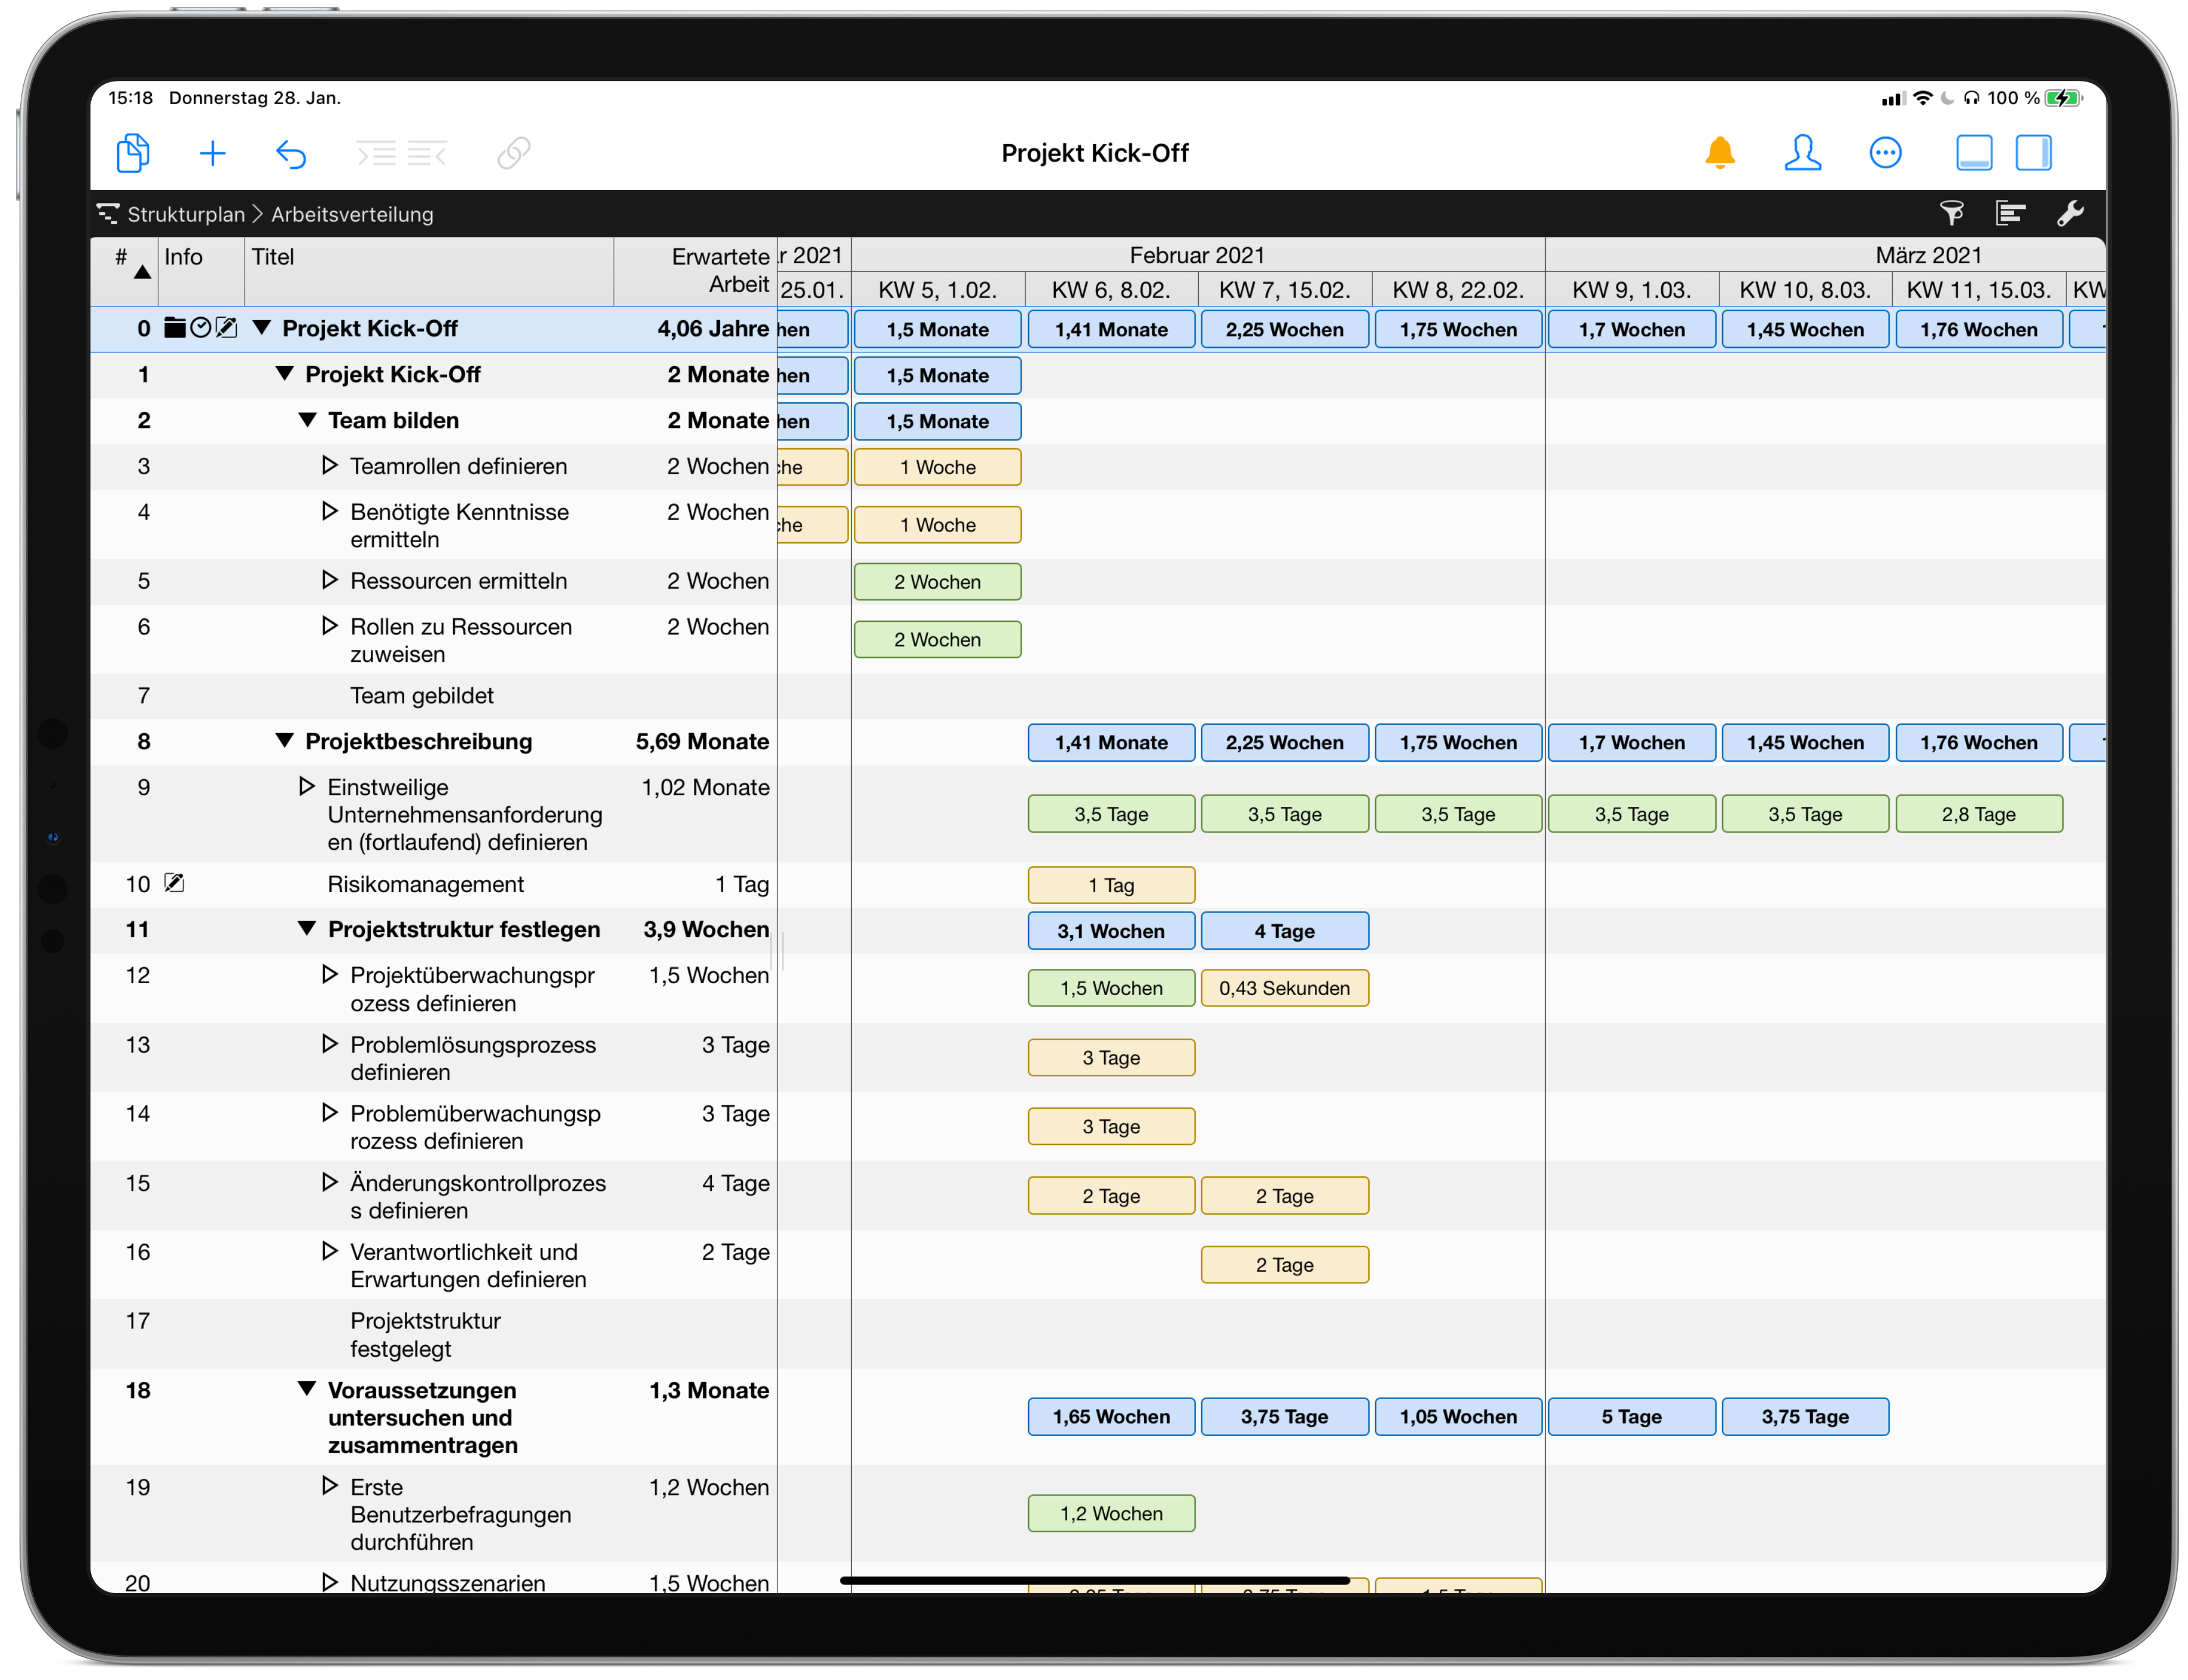Open the more options ellipsis menu
This screenshot has width=2188, height=1680.
1886,153
